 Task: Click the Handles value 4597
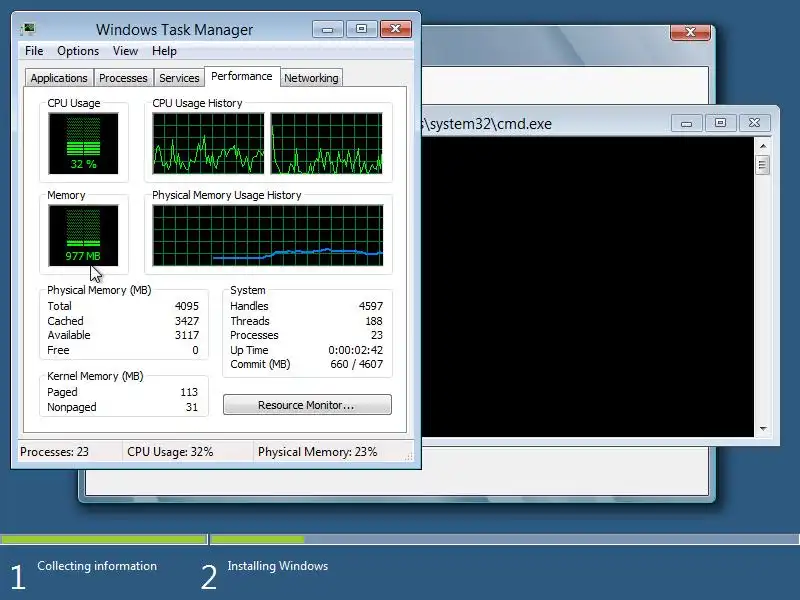371,306
